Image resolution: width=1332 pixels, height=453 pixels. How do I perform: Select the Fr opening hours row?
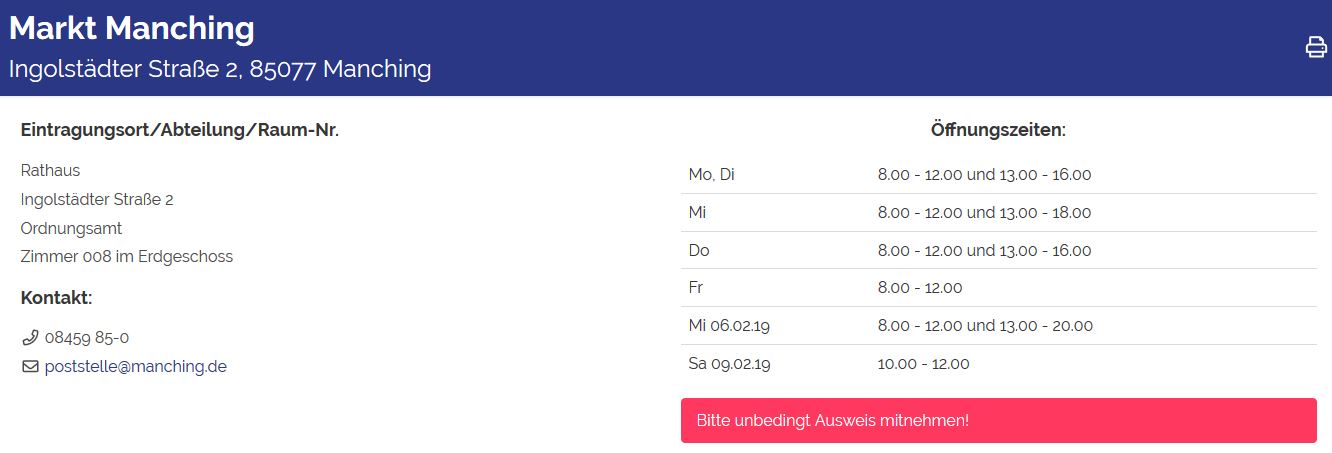tap(998, 288)
